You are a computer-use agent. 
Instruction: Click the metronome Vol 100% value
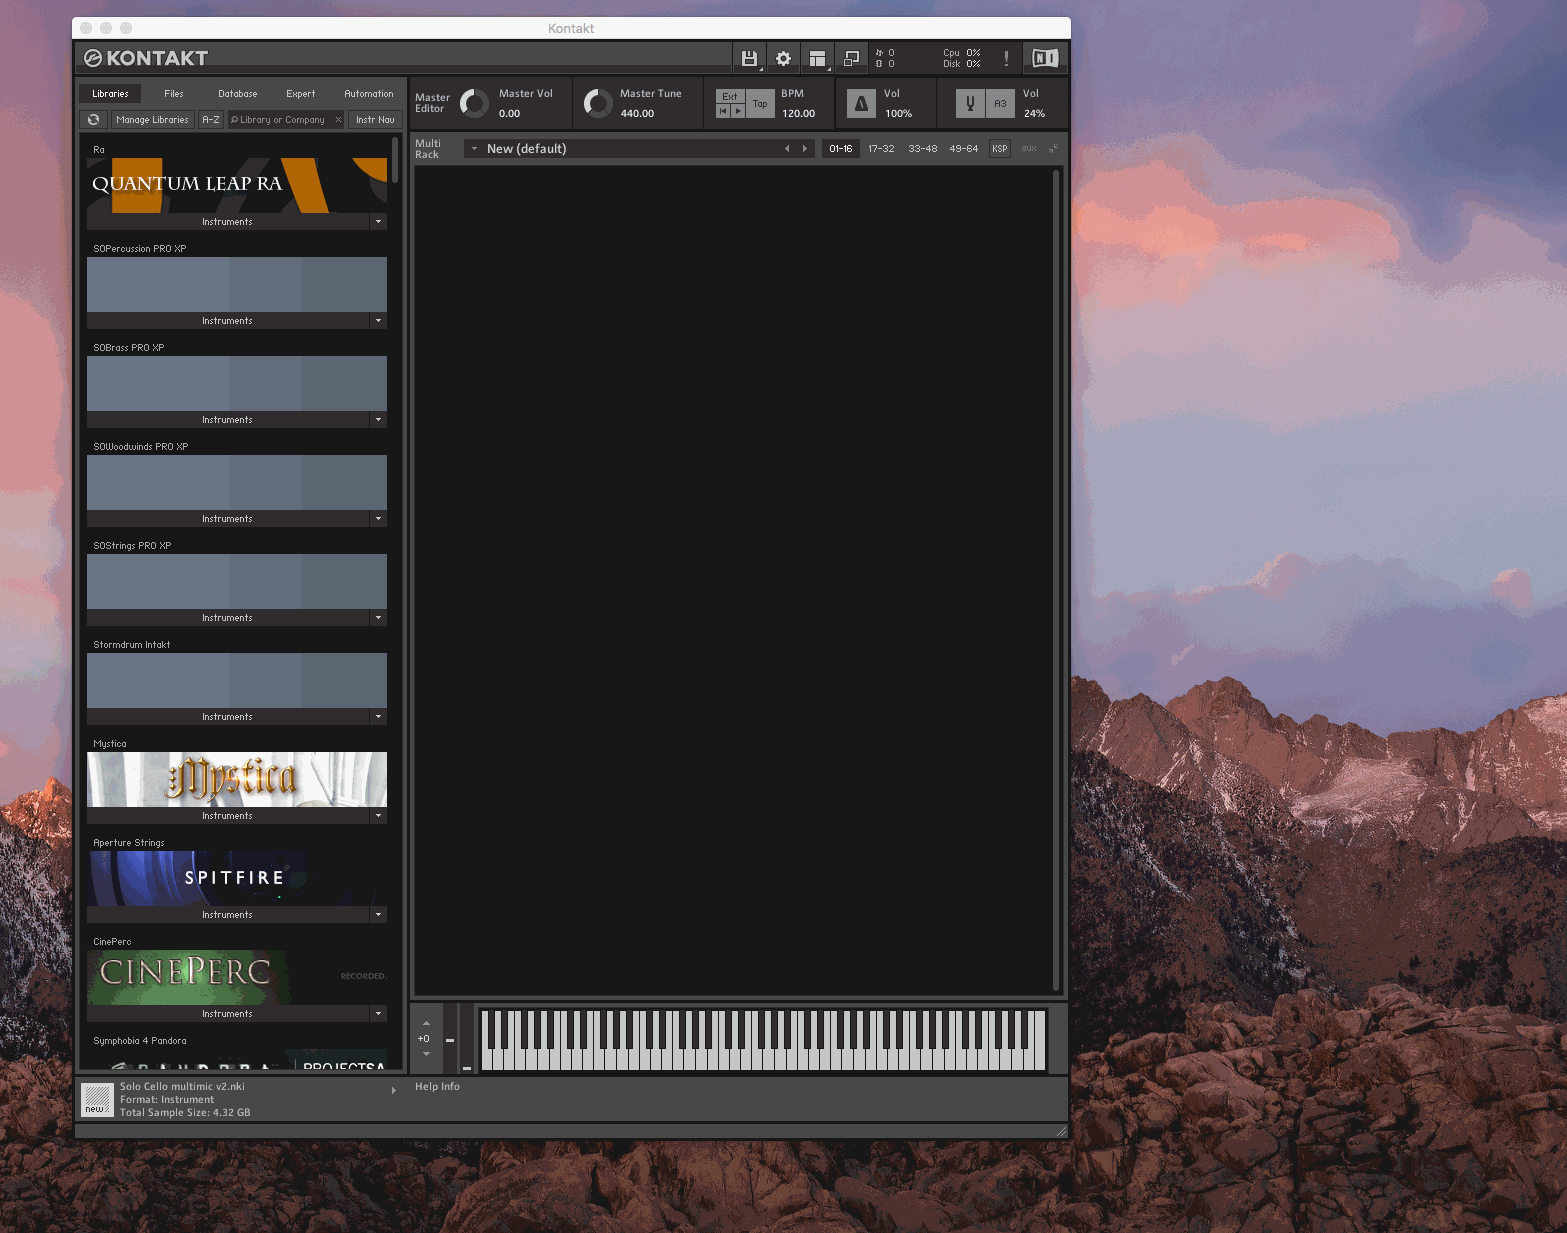(898, 114)
